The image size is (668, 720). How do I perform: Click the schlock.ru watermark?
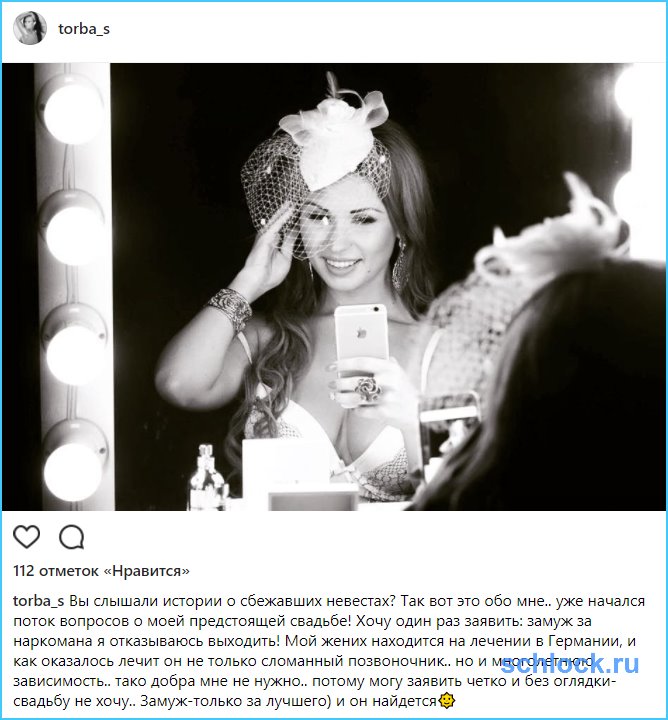(570, 663)
